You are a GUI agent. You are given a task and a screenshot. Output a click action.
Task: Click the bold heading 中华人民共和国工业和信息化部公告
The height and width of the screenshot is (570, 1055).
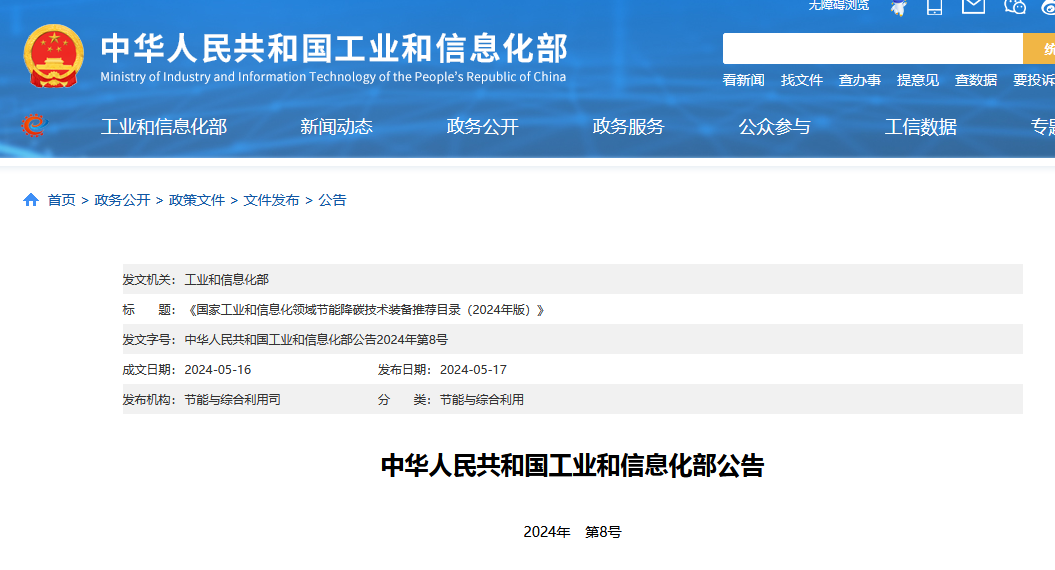(573, 466)
